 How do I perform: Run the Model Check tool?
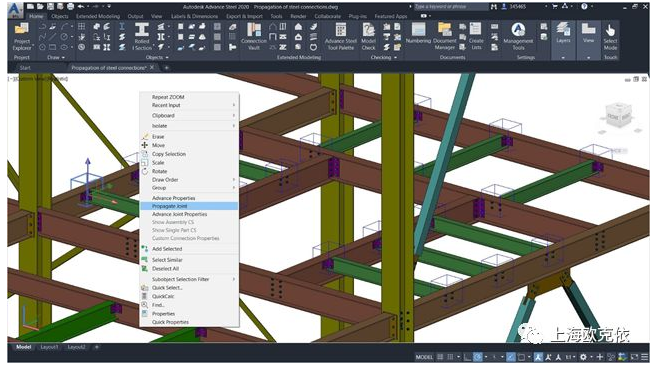click(x=368, y=37)
